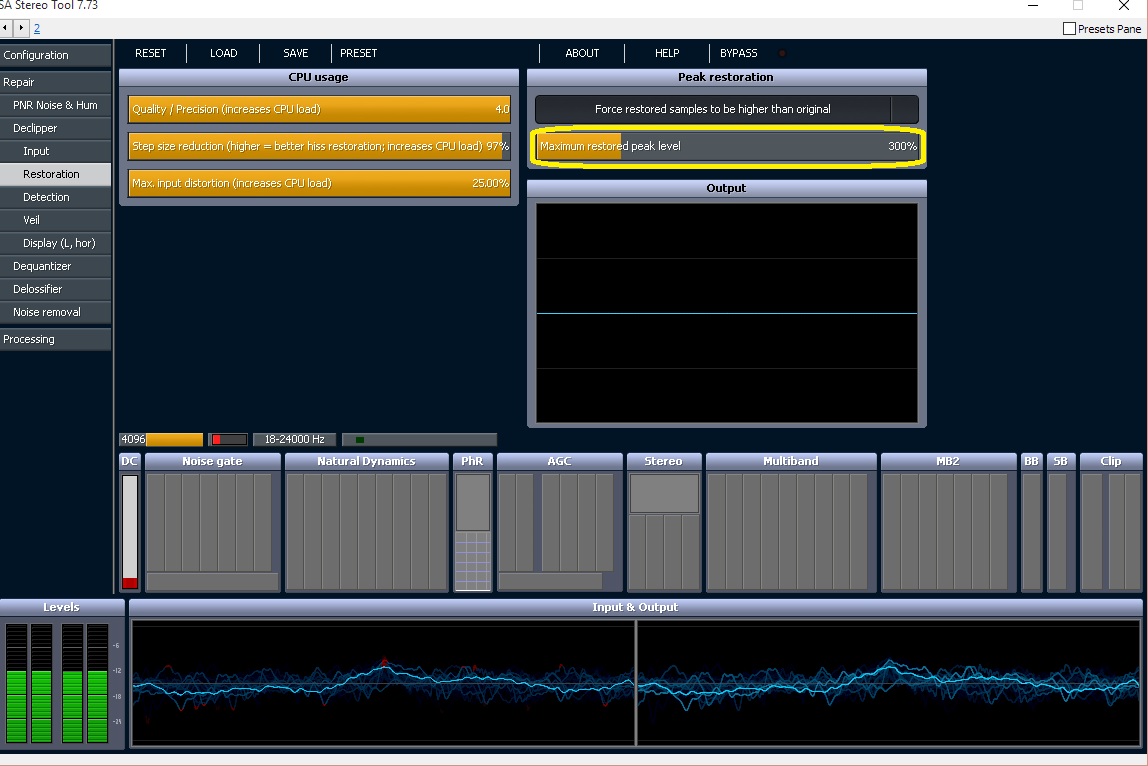Viewport: 1148px width, 766px height.
Task: Click the CPU usage panel header
Action: click(x=318, y=77)
